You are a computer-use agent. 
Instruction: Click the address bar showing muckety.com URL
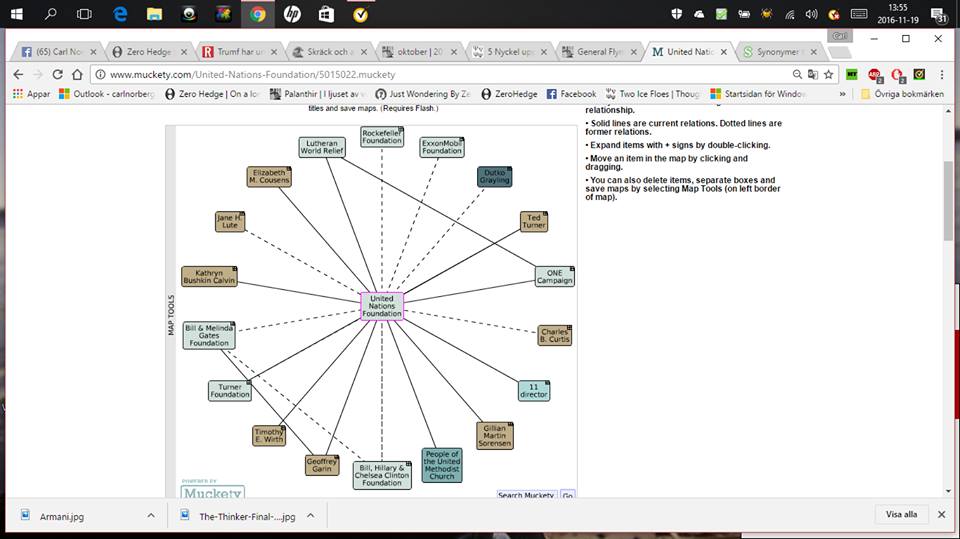[440, 74]
